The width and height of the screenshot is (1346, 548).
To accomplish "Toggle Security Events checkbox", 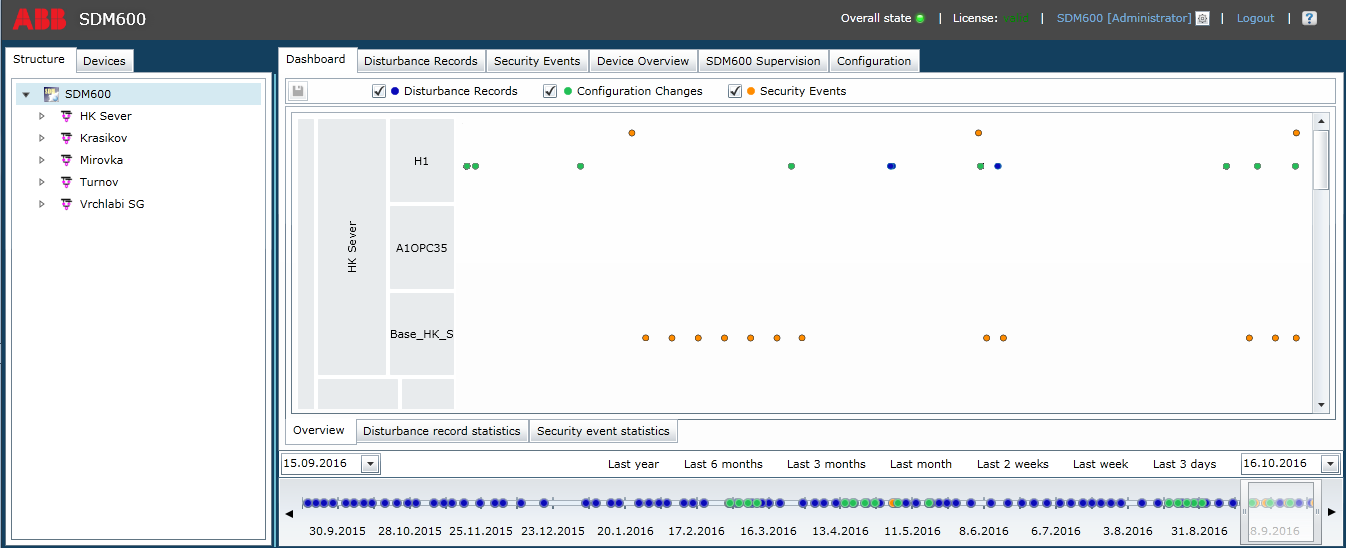I will point(735,91).
